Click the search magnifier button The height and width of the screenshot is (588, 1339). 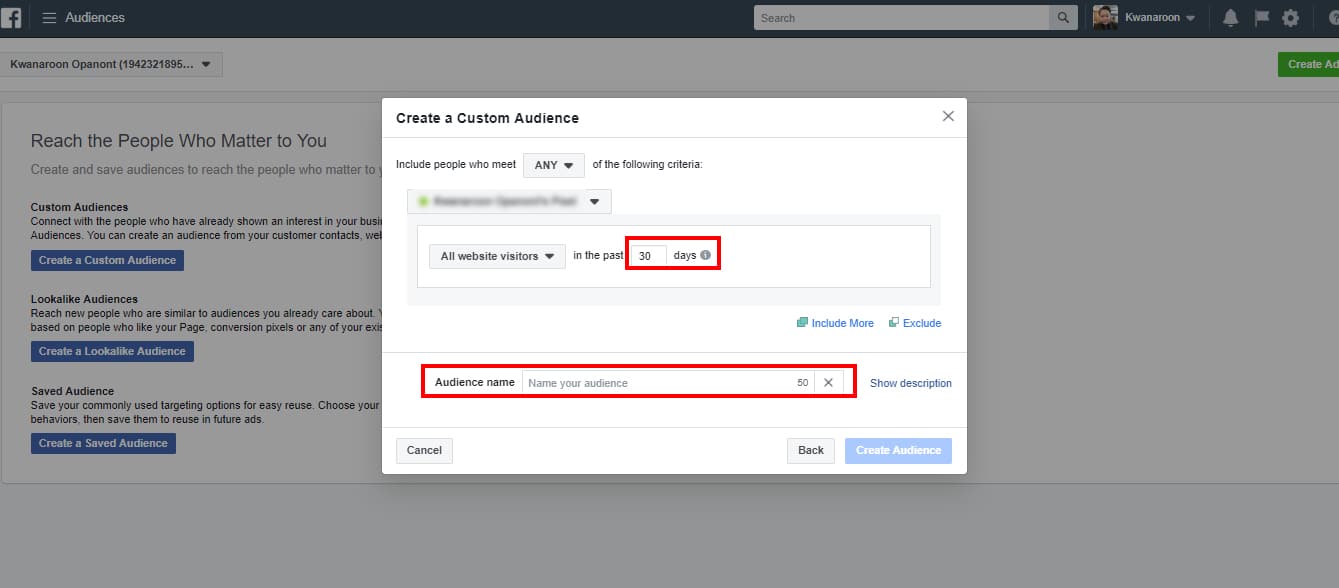point(1063,18)
